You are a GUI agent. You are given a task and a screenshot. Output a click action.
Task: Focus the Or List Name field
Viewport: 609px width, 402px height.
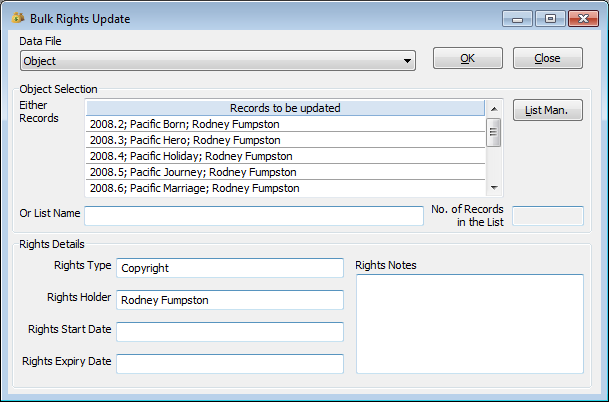(x=254, y=216)
